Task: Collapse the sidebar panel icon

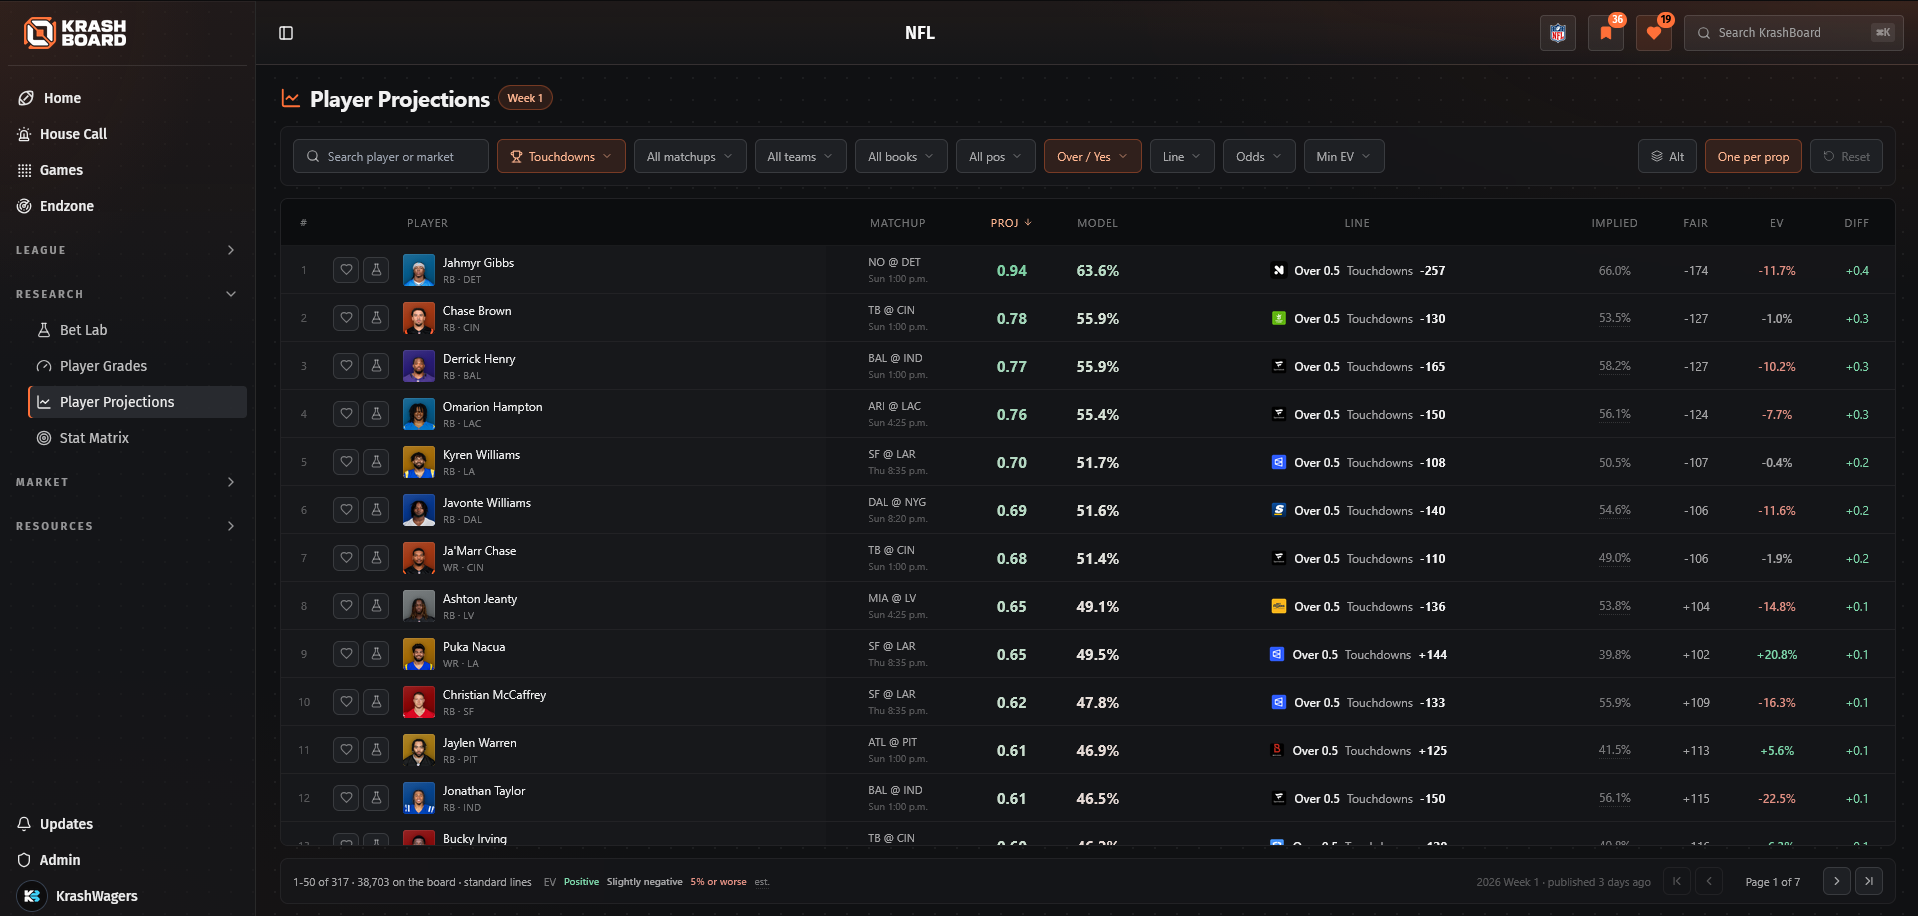Action: click(x=286, y=33)
